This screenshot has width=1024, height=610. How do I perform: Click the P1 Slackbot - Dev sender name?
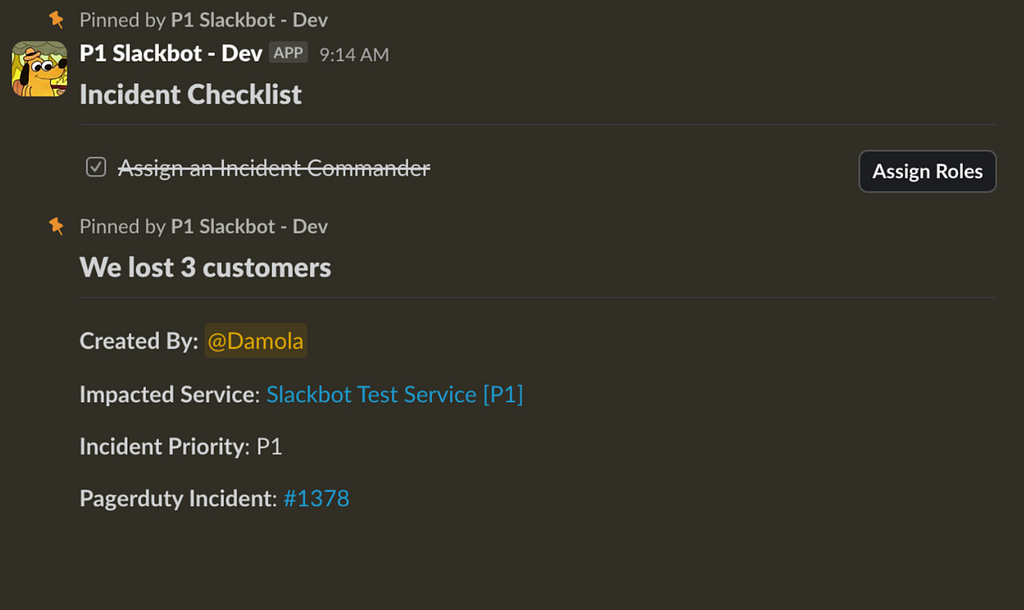[x=171, y=53]
